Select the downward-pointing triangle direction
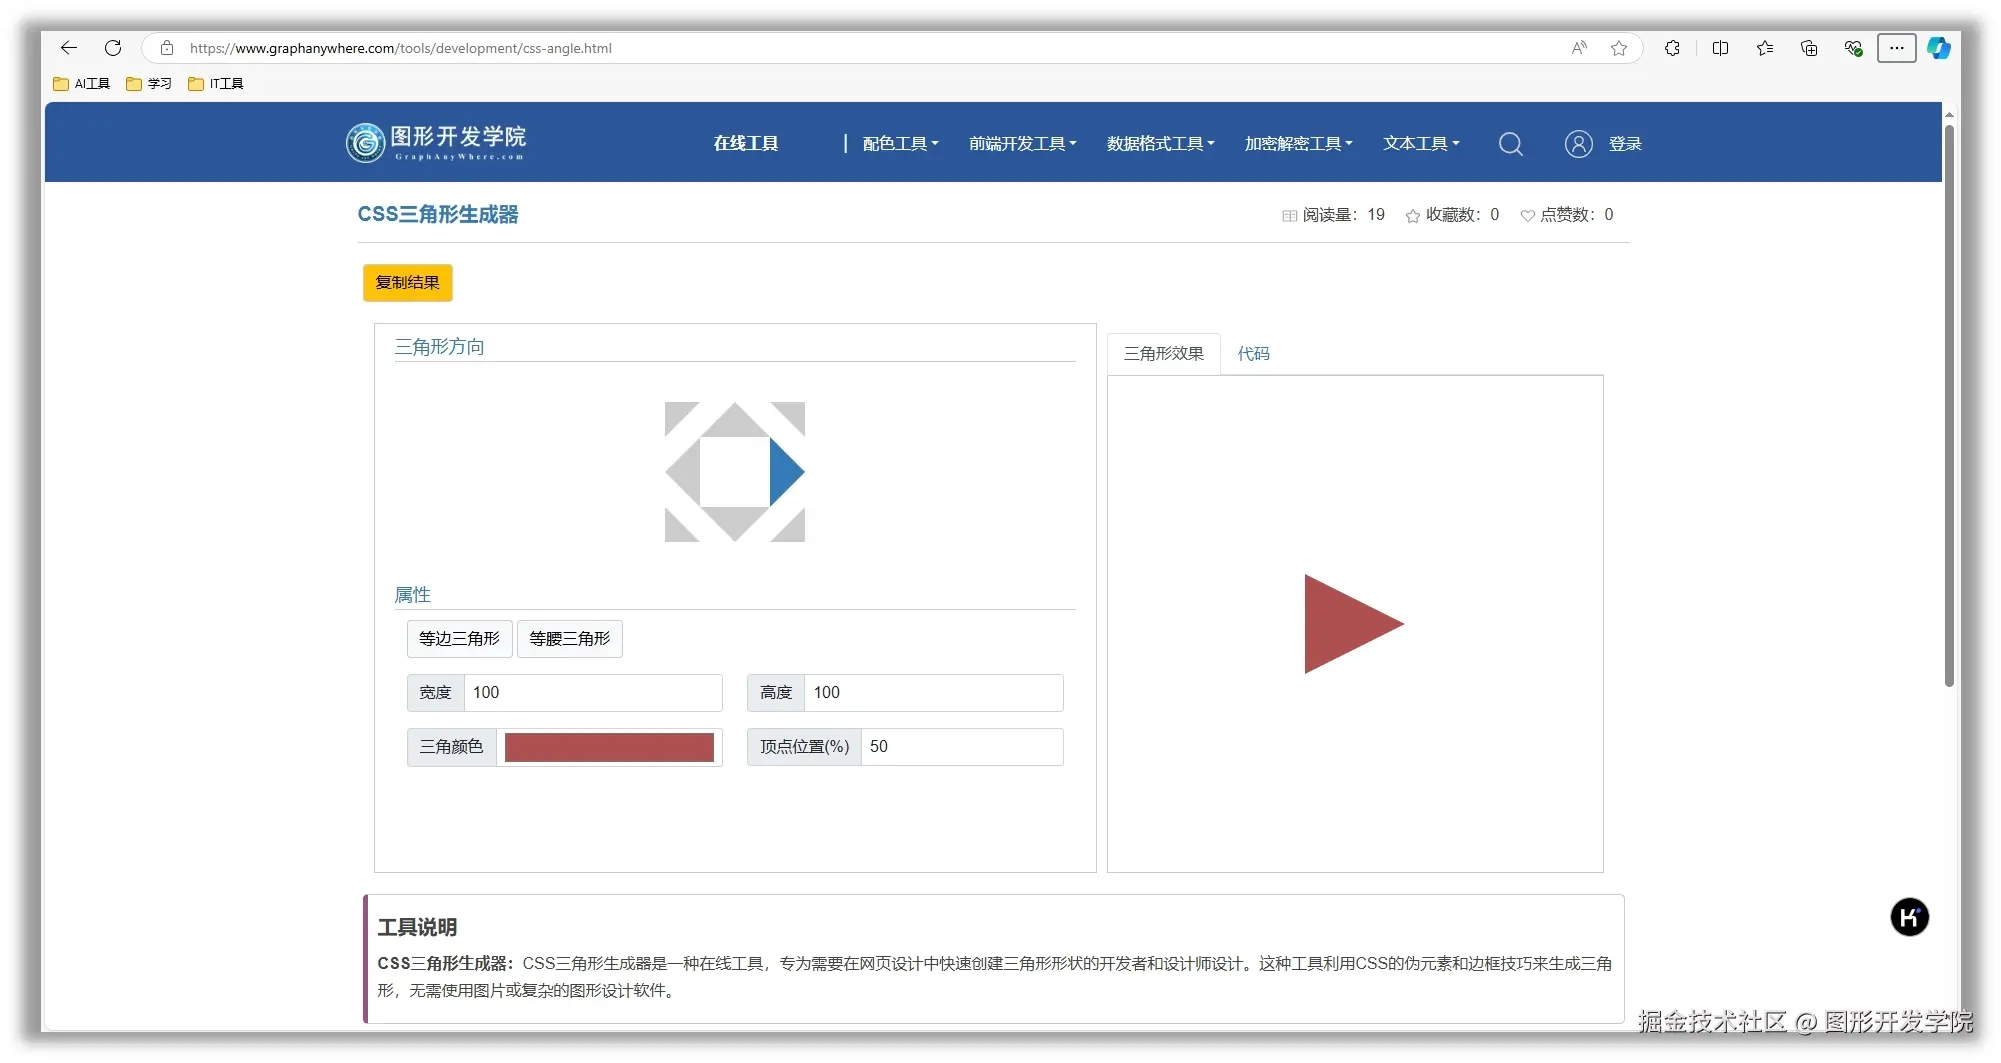The image size is (2001, 1063). click(735, 524)
